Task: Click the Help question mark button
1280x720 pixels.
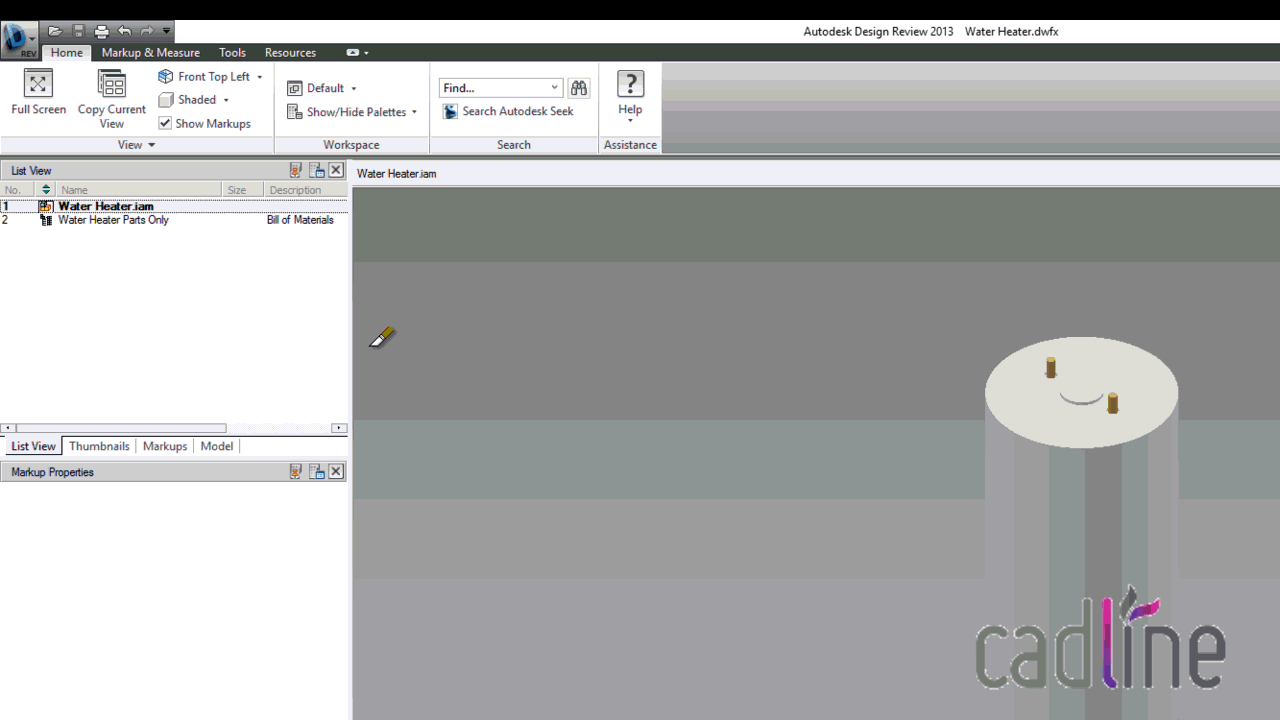Action: [x=630, y=84]
